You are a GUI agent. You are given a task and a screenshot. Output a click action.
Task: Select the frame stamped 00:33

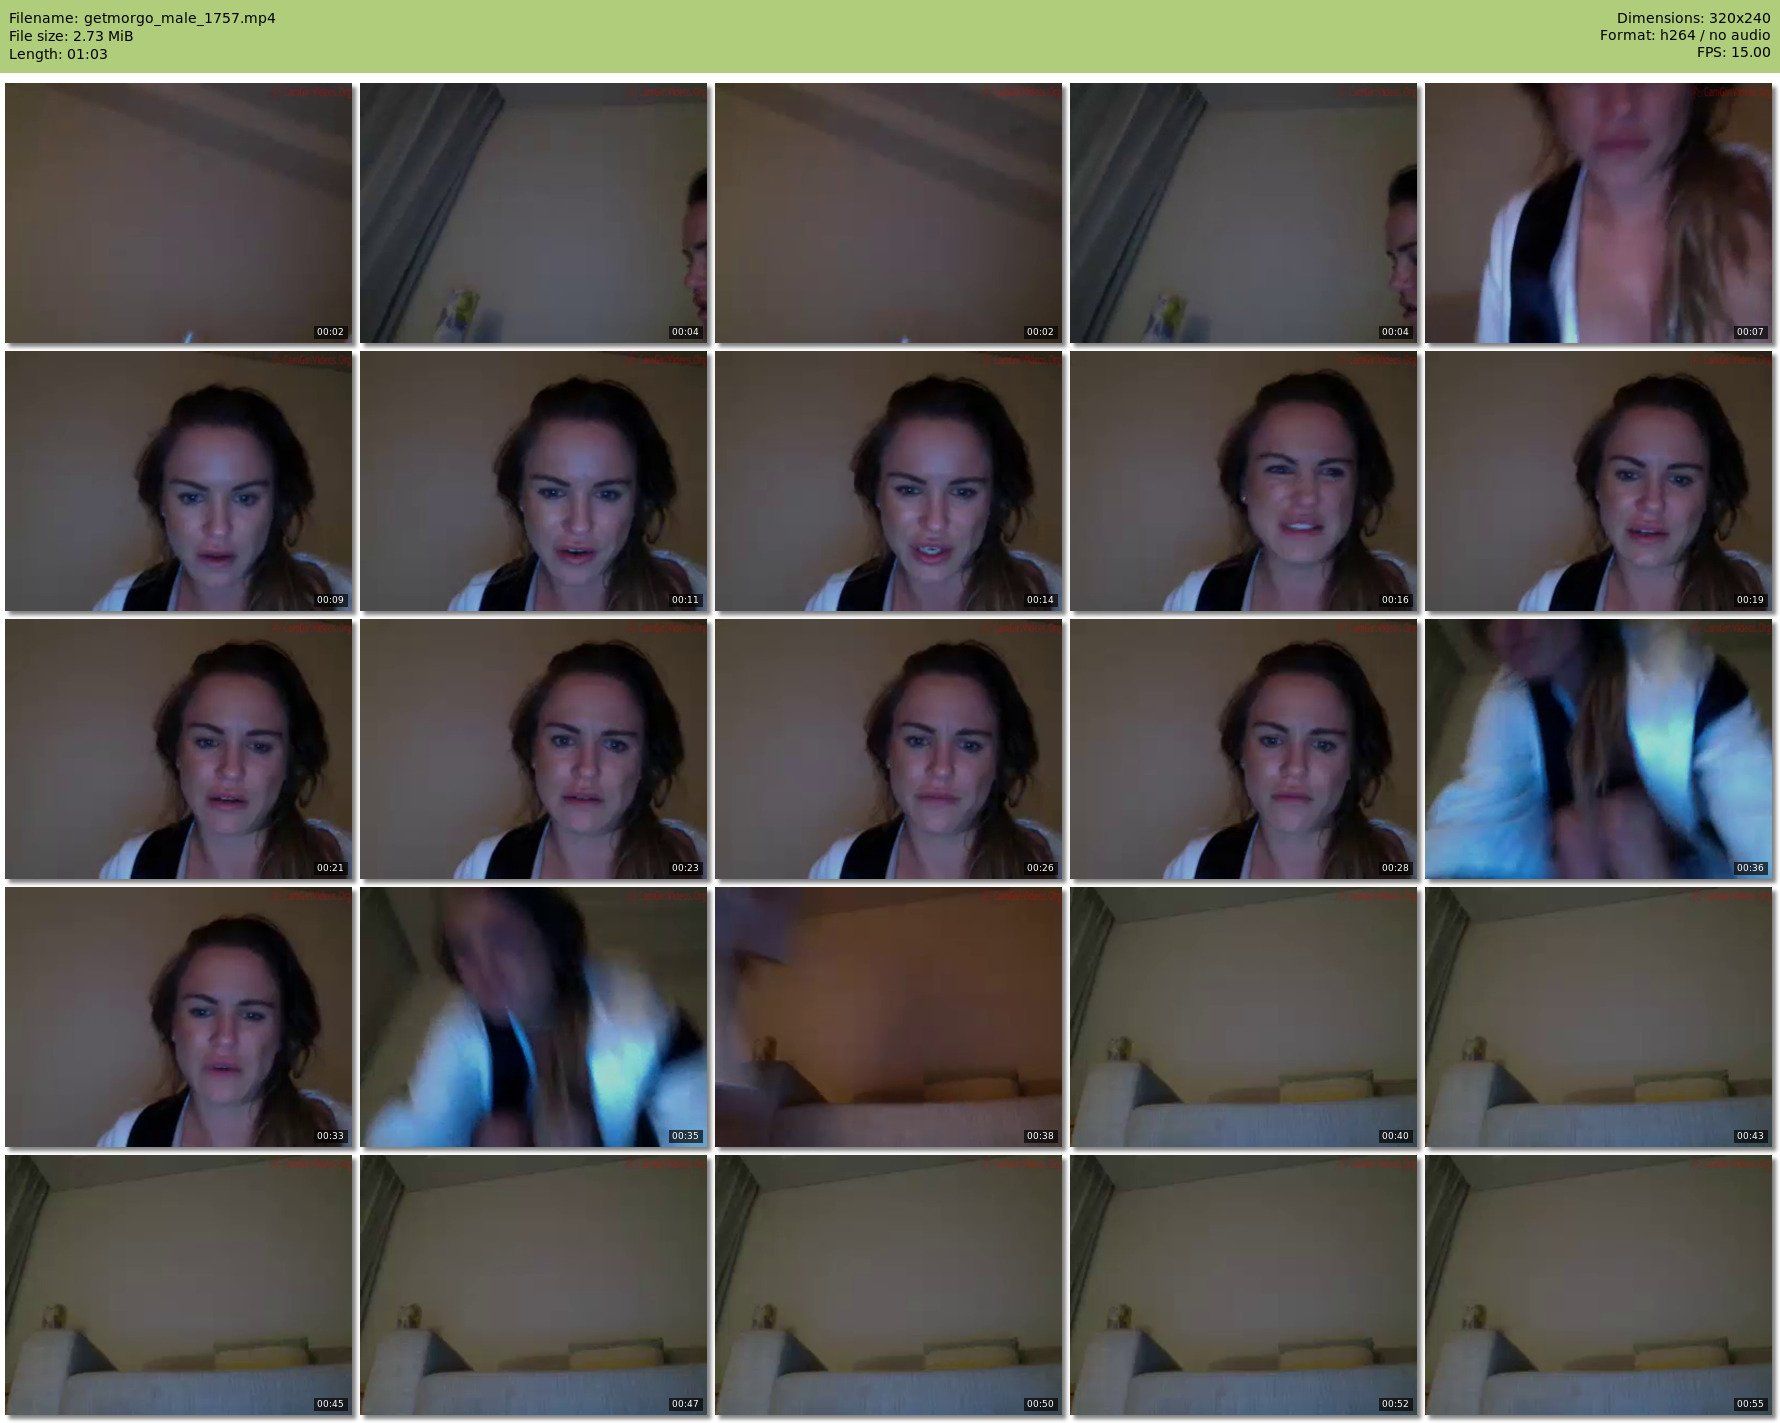tap(178, 1017)
